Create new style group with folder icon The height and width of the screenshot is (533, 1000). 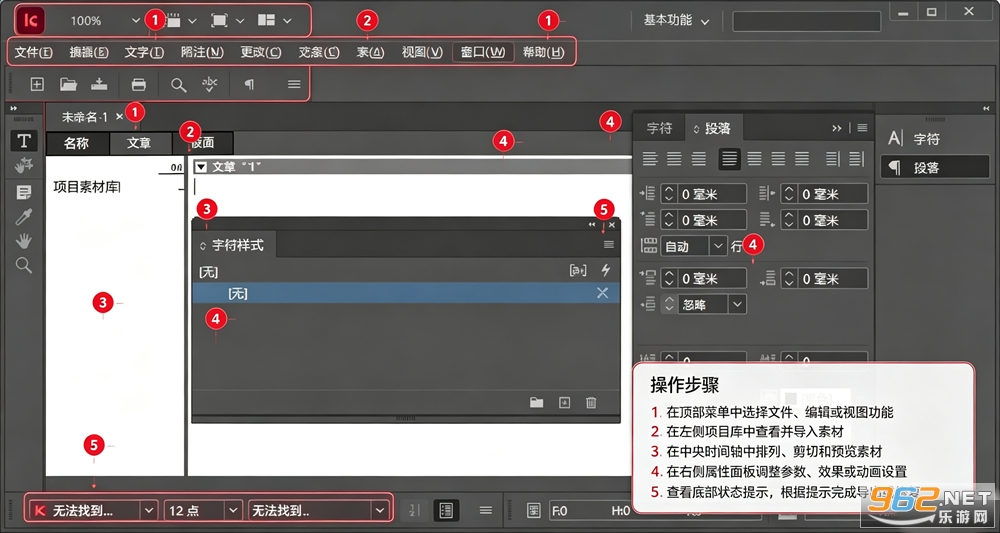pos(536,402)
